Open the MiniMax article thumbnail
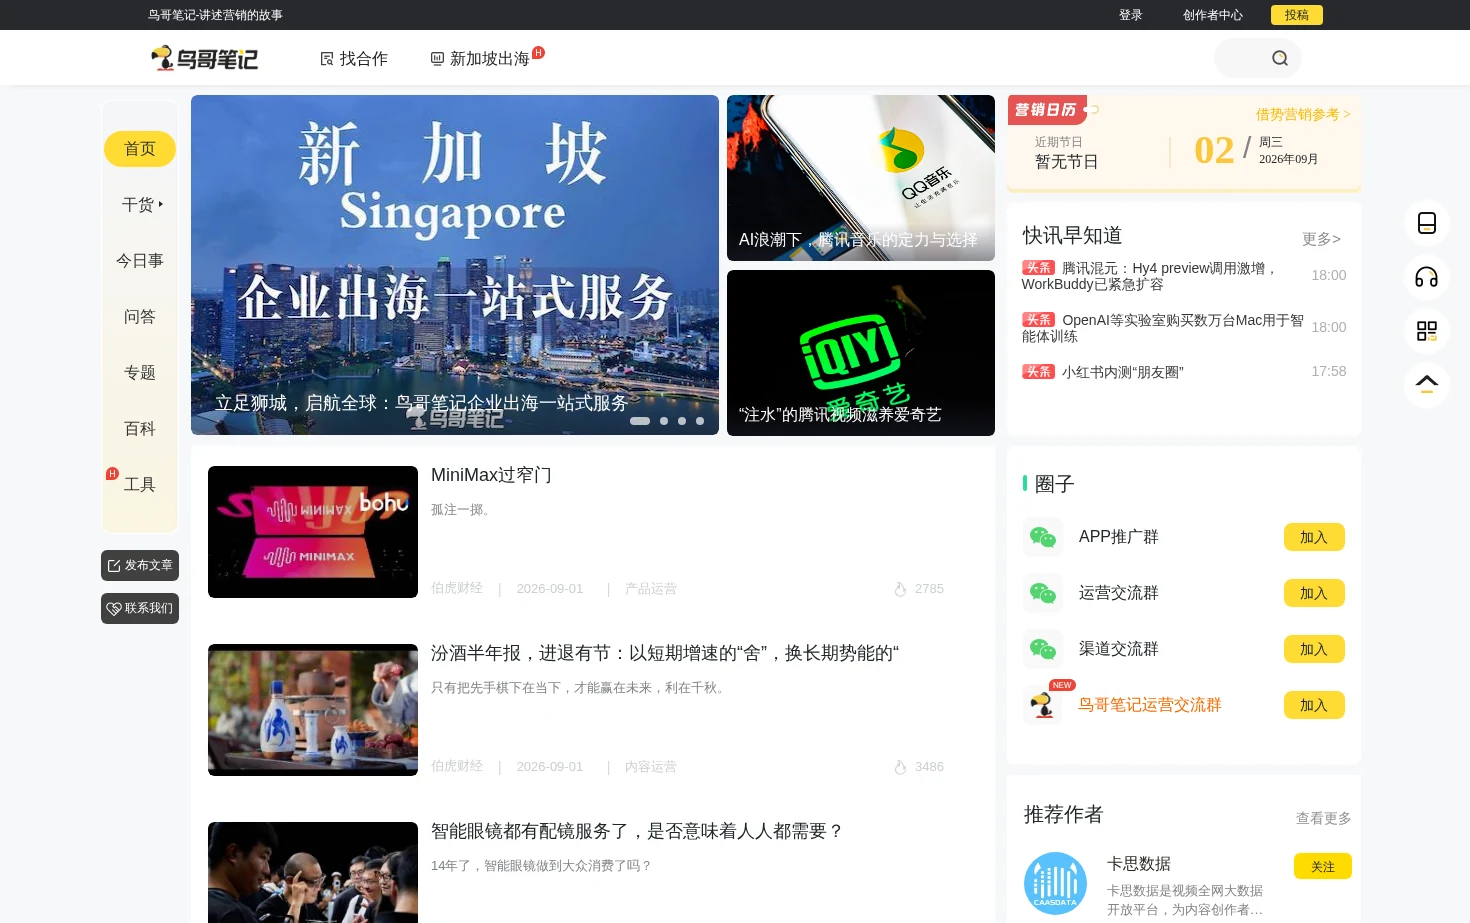 (313, 532)
